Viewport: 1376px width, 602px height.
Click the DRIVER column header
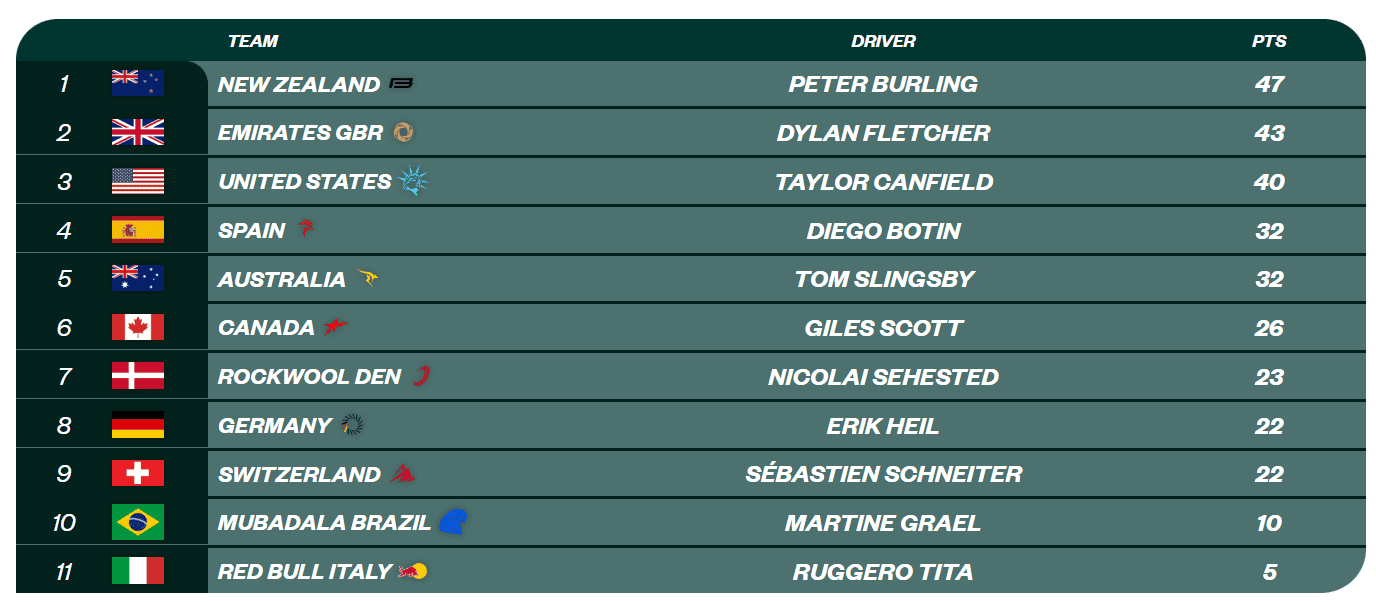coord(883,41)
